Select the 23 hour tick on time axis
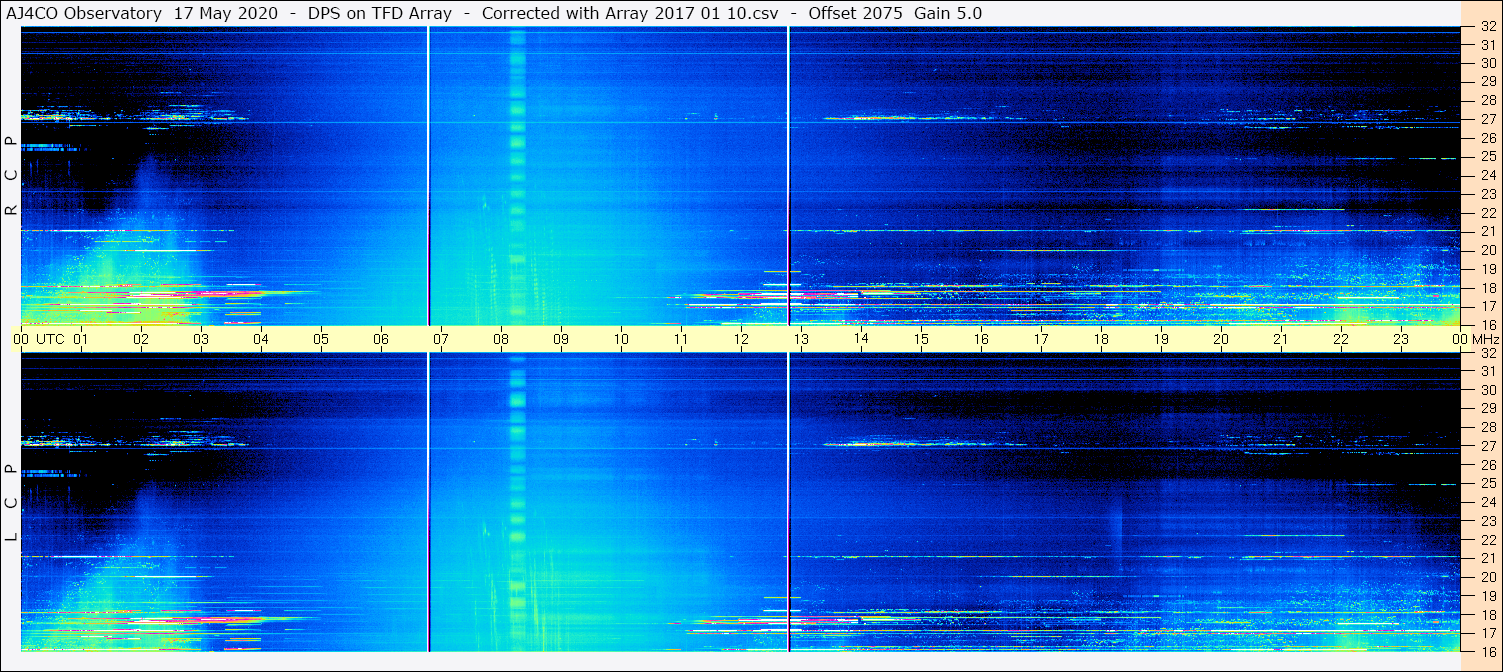The height and width of the screenshot is (672, 1503). pos(1401,339)
